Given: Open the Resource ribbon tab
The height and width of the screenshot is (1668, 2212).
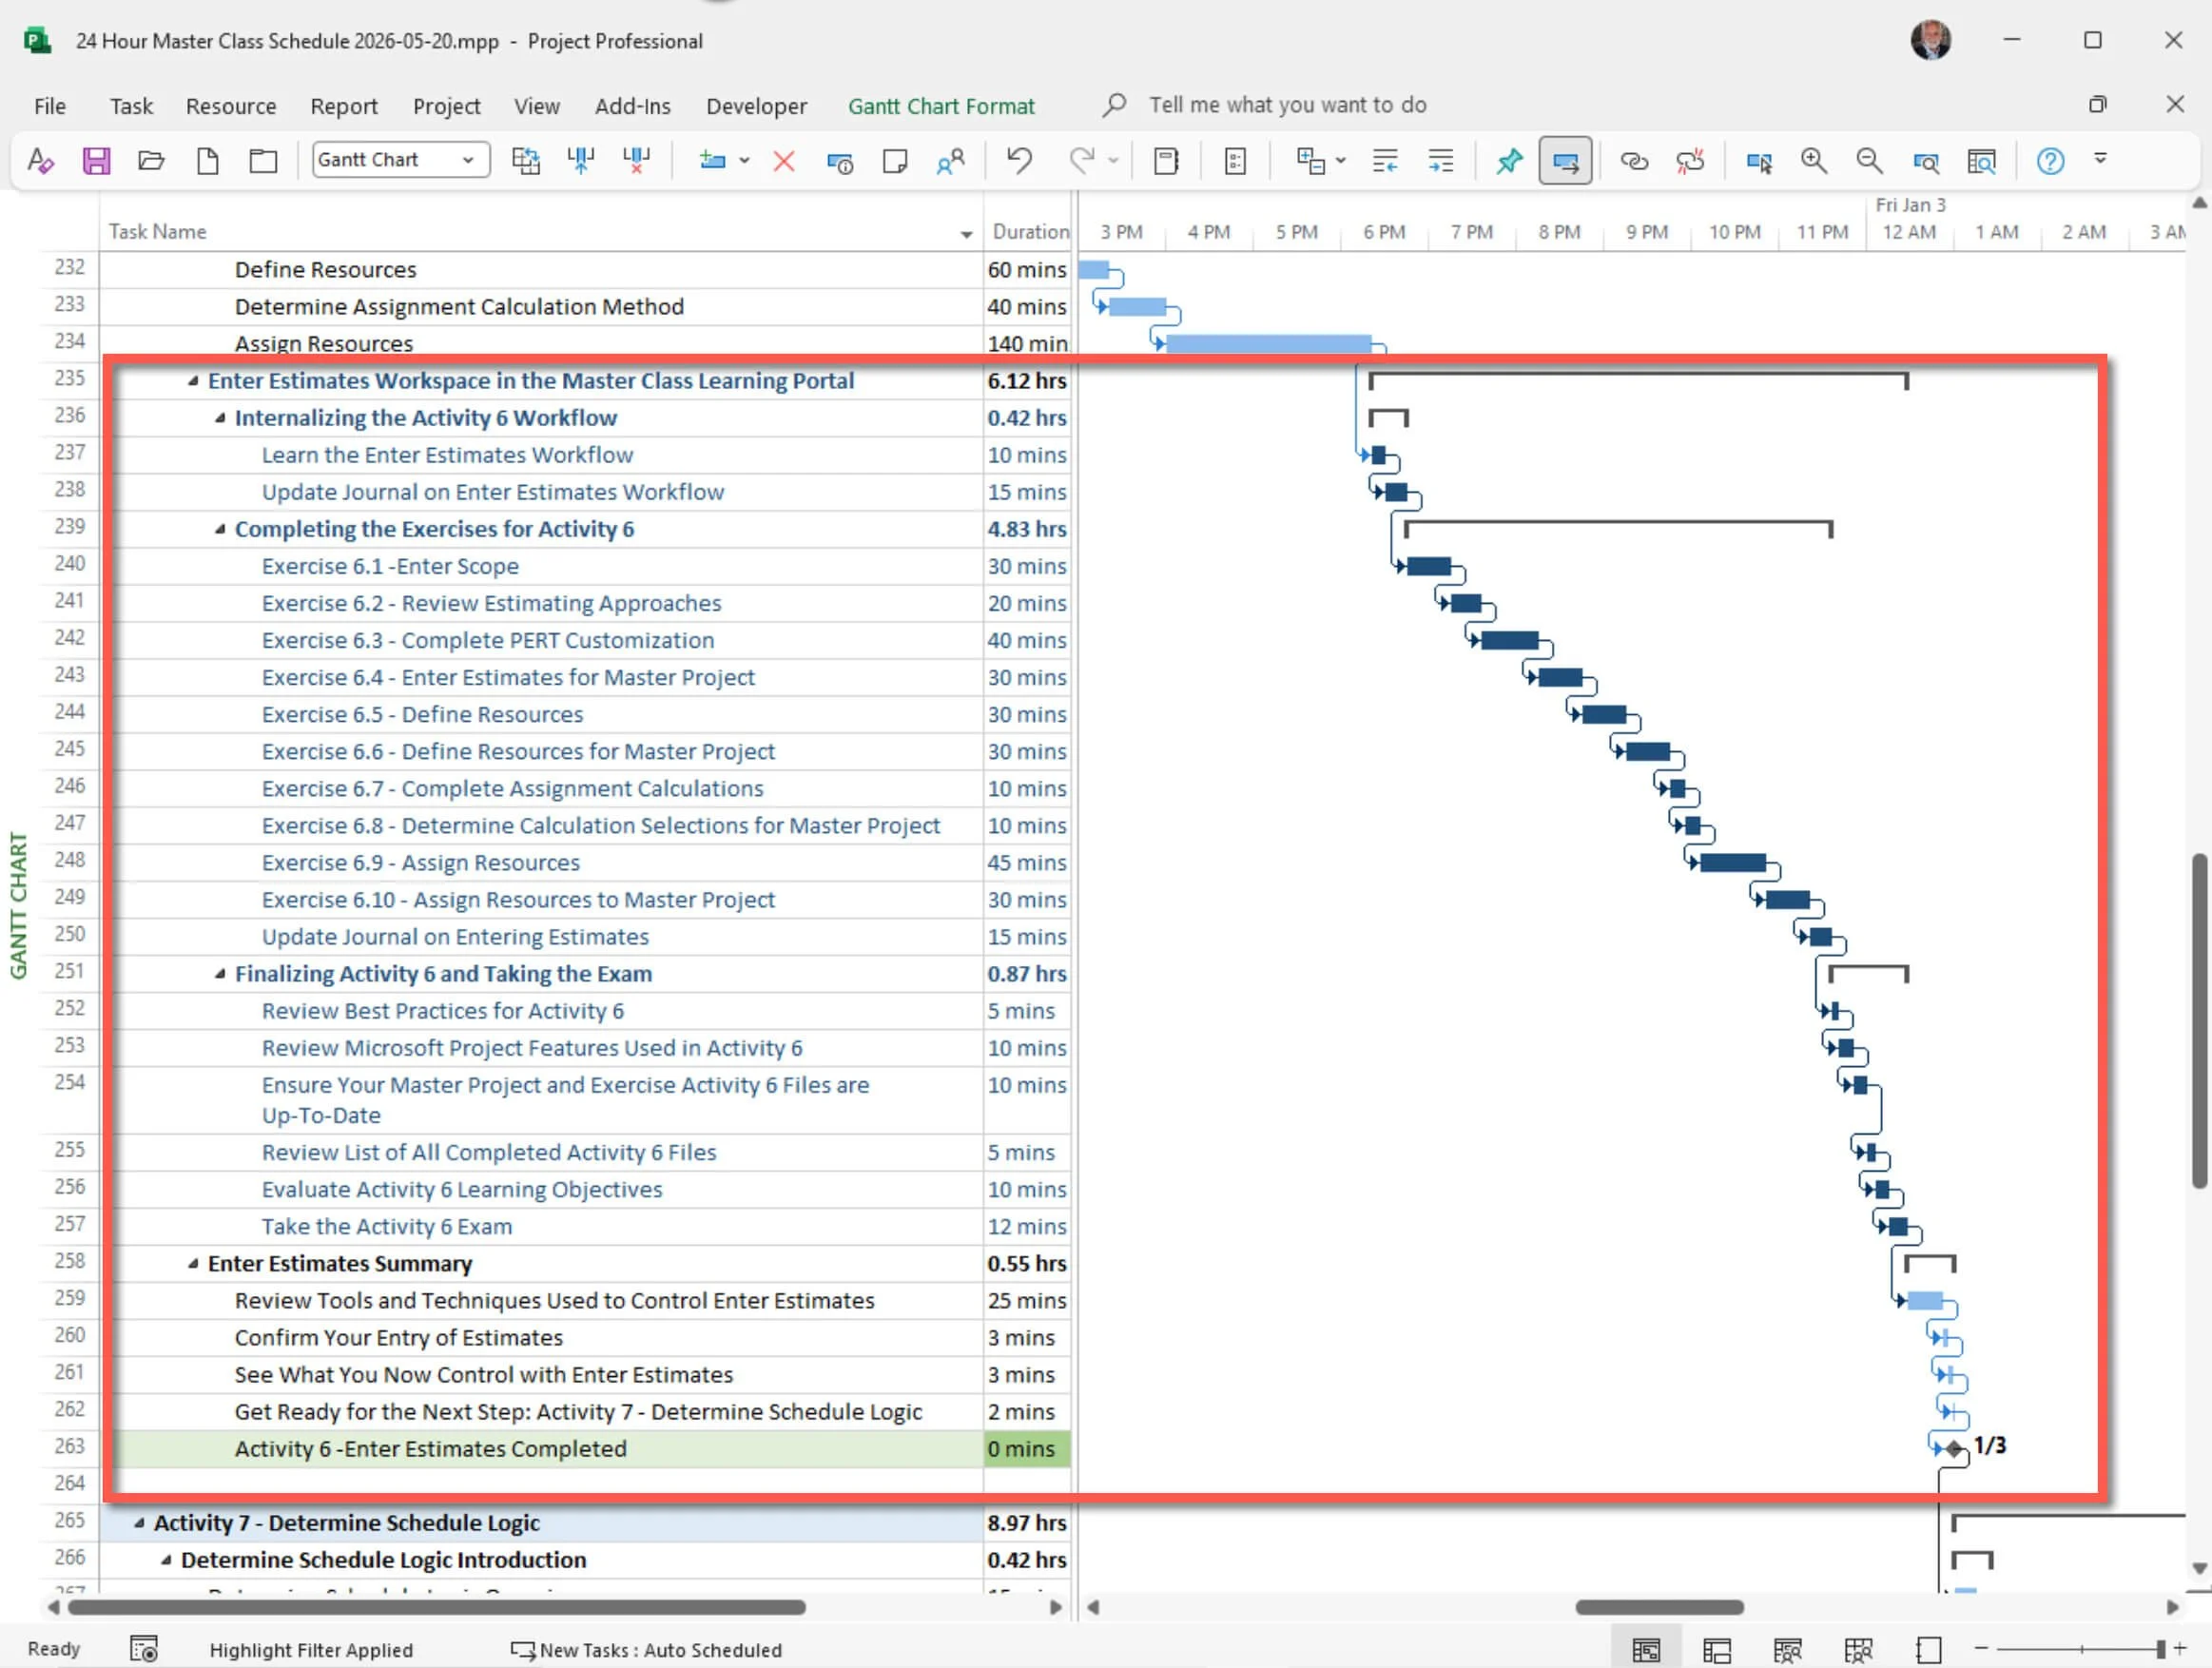Looking at the screenshot, I should click(x=231, y=106).
